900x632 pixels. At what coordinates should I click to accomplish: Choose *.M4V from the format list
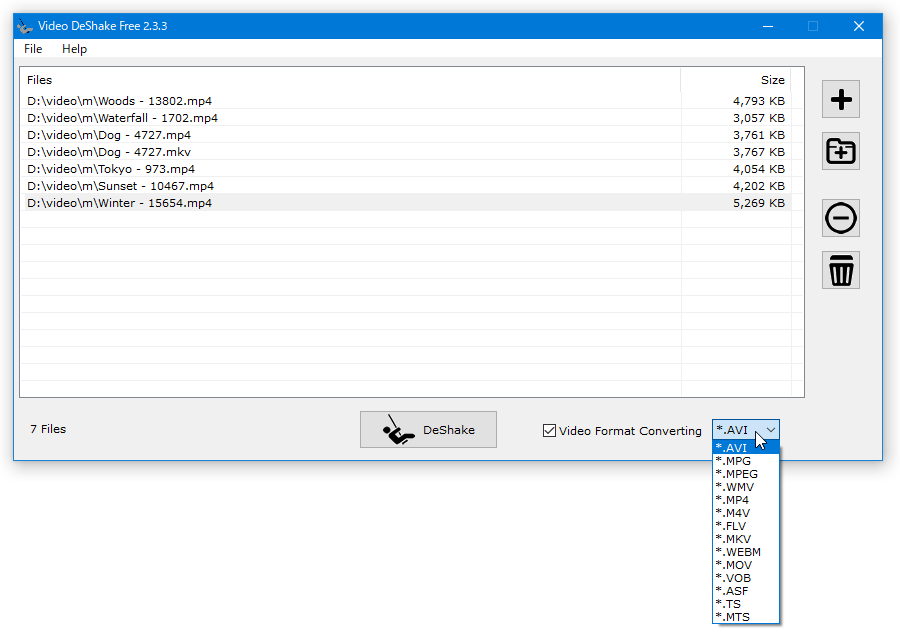tap(746, 513)
